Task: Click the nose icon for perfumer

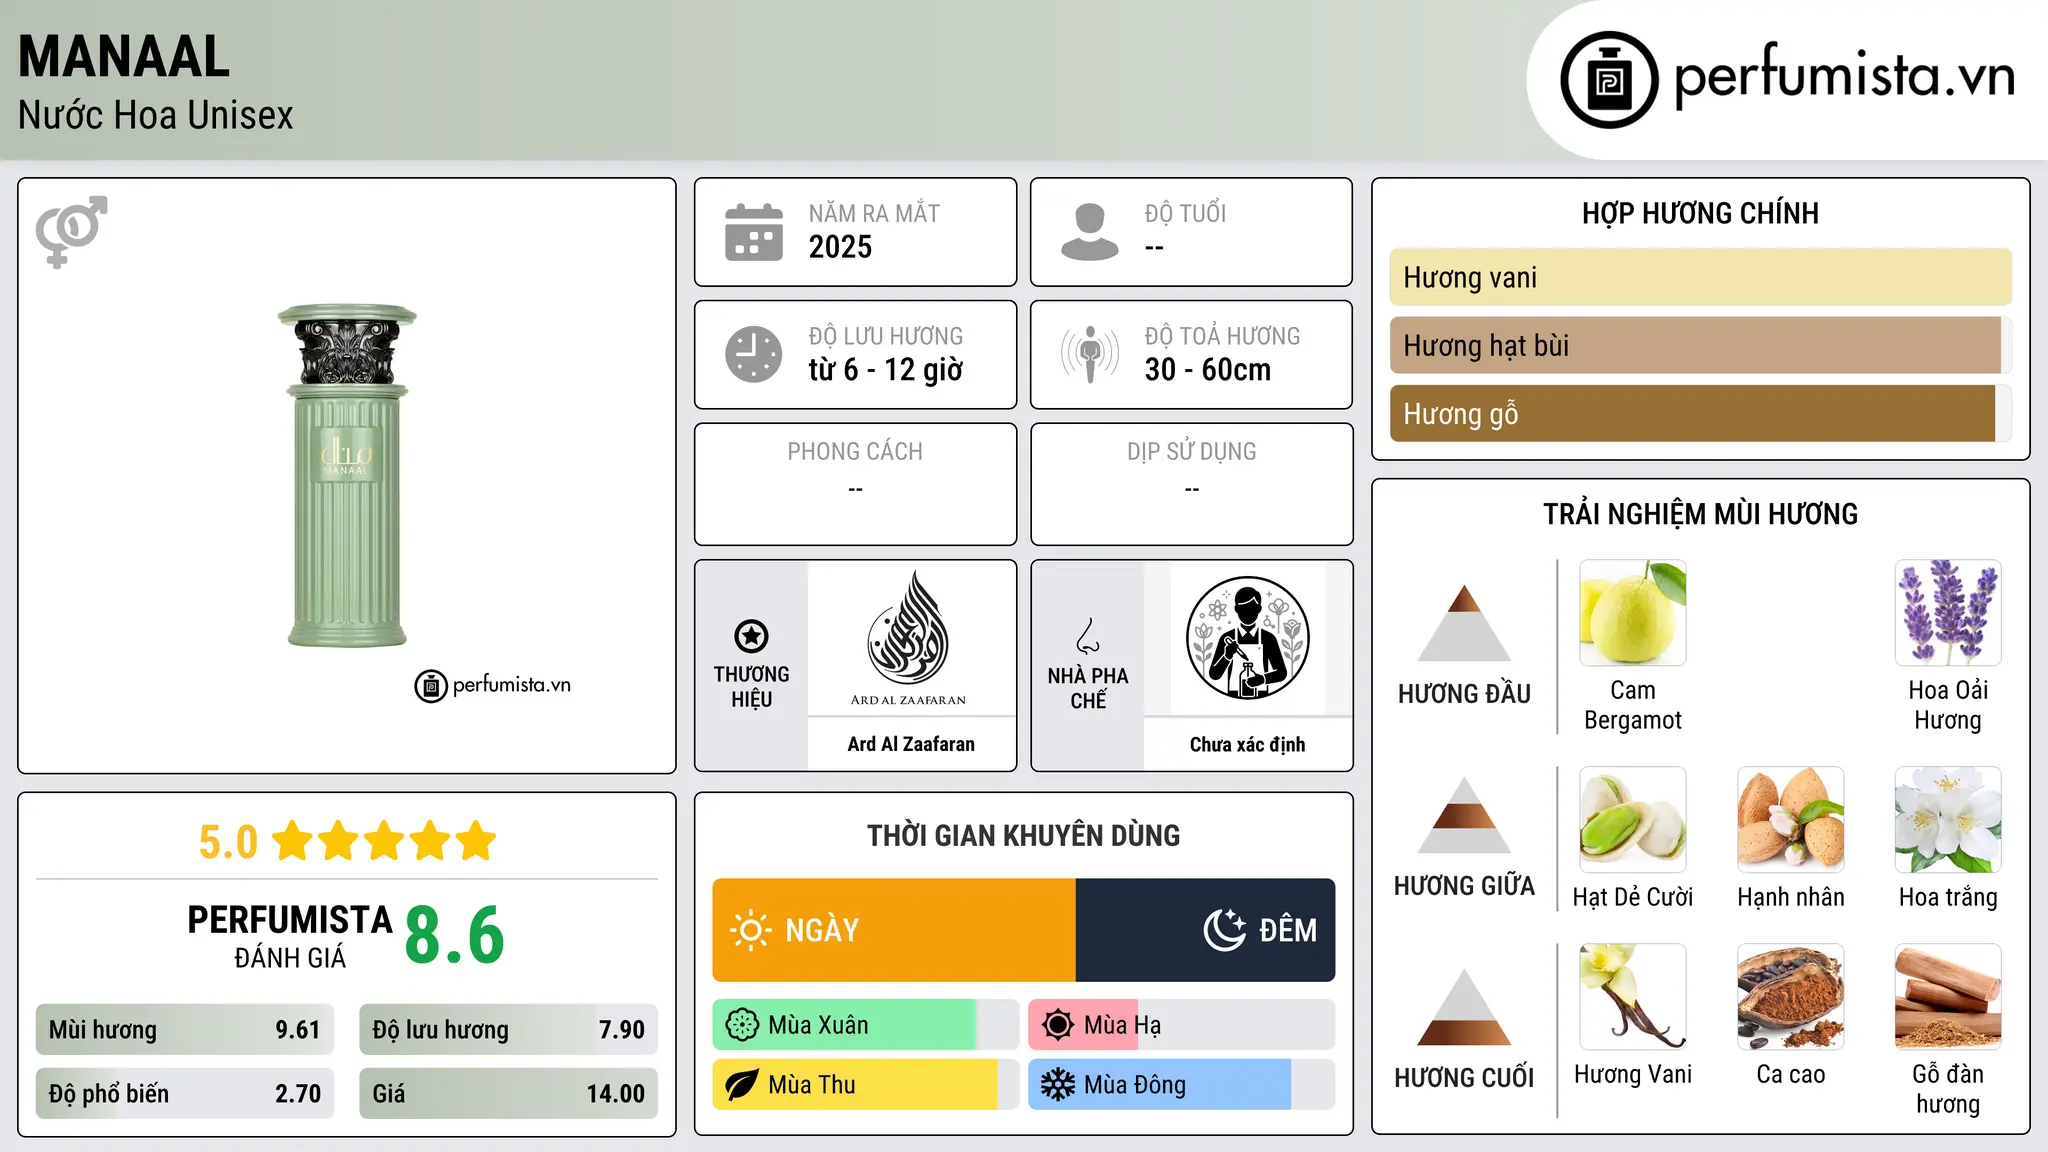Action: click(1088, 636)
